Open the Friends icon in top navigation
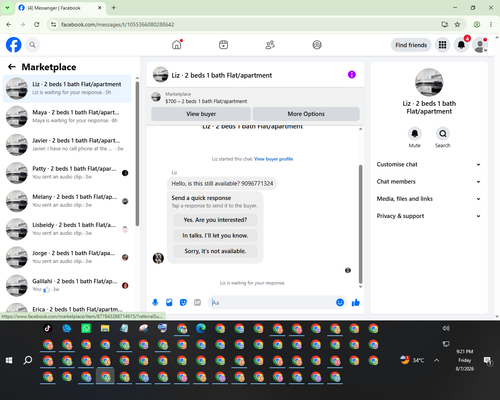The image size is (500, 400). click(x=270, y=45)
